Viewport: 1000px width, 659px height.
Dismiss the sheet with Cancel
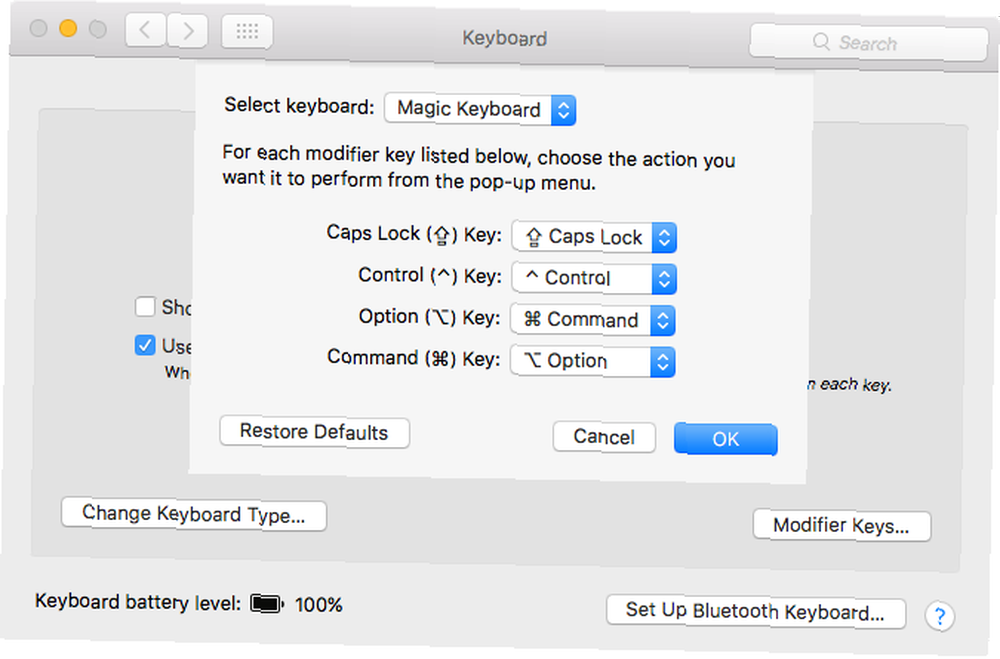604,437
